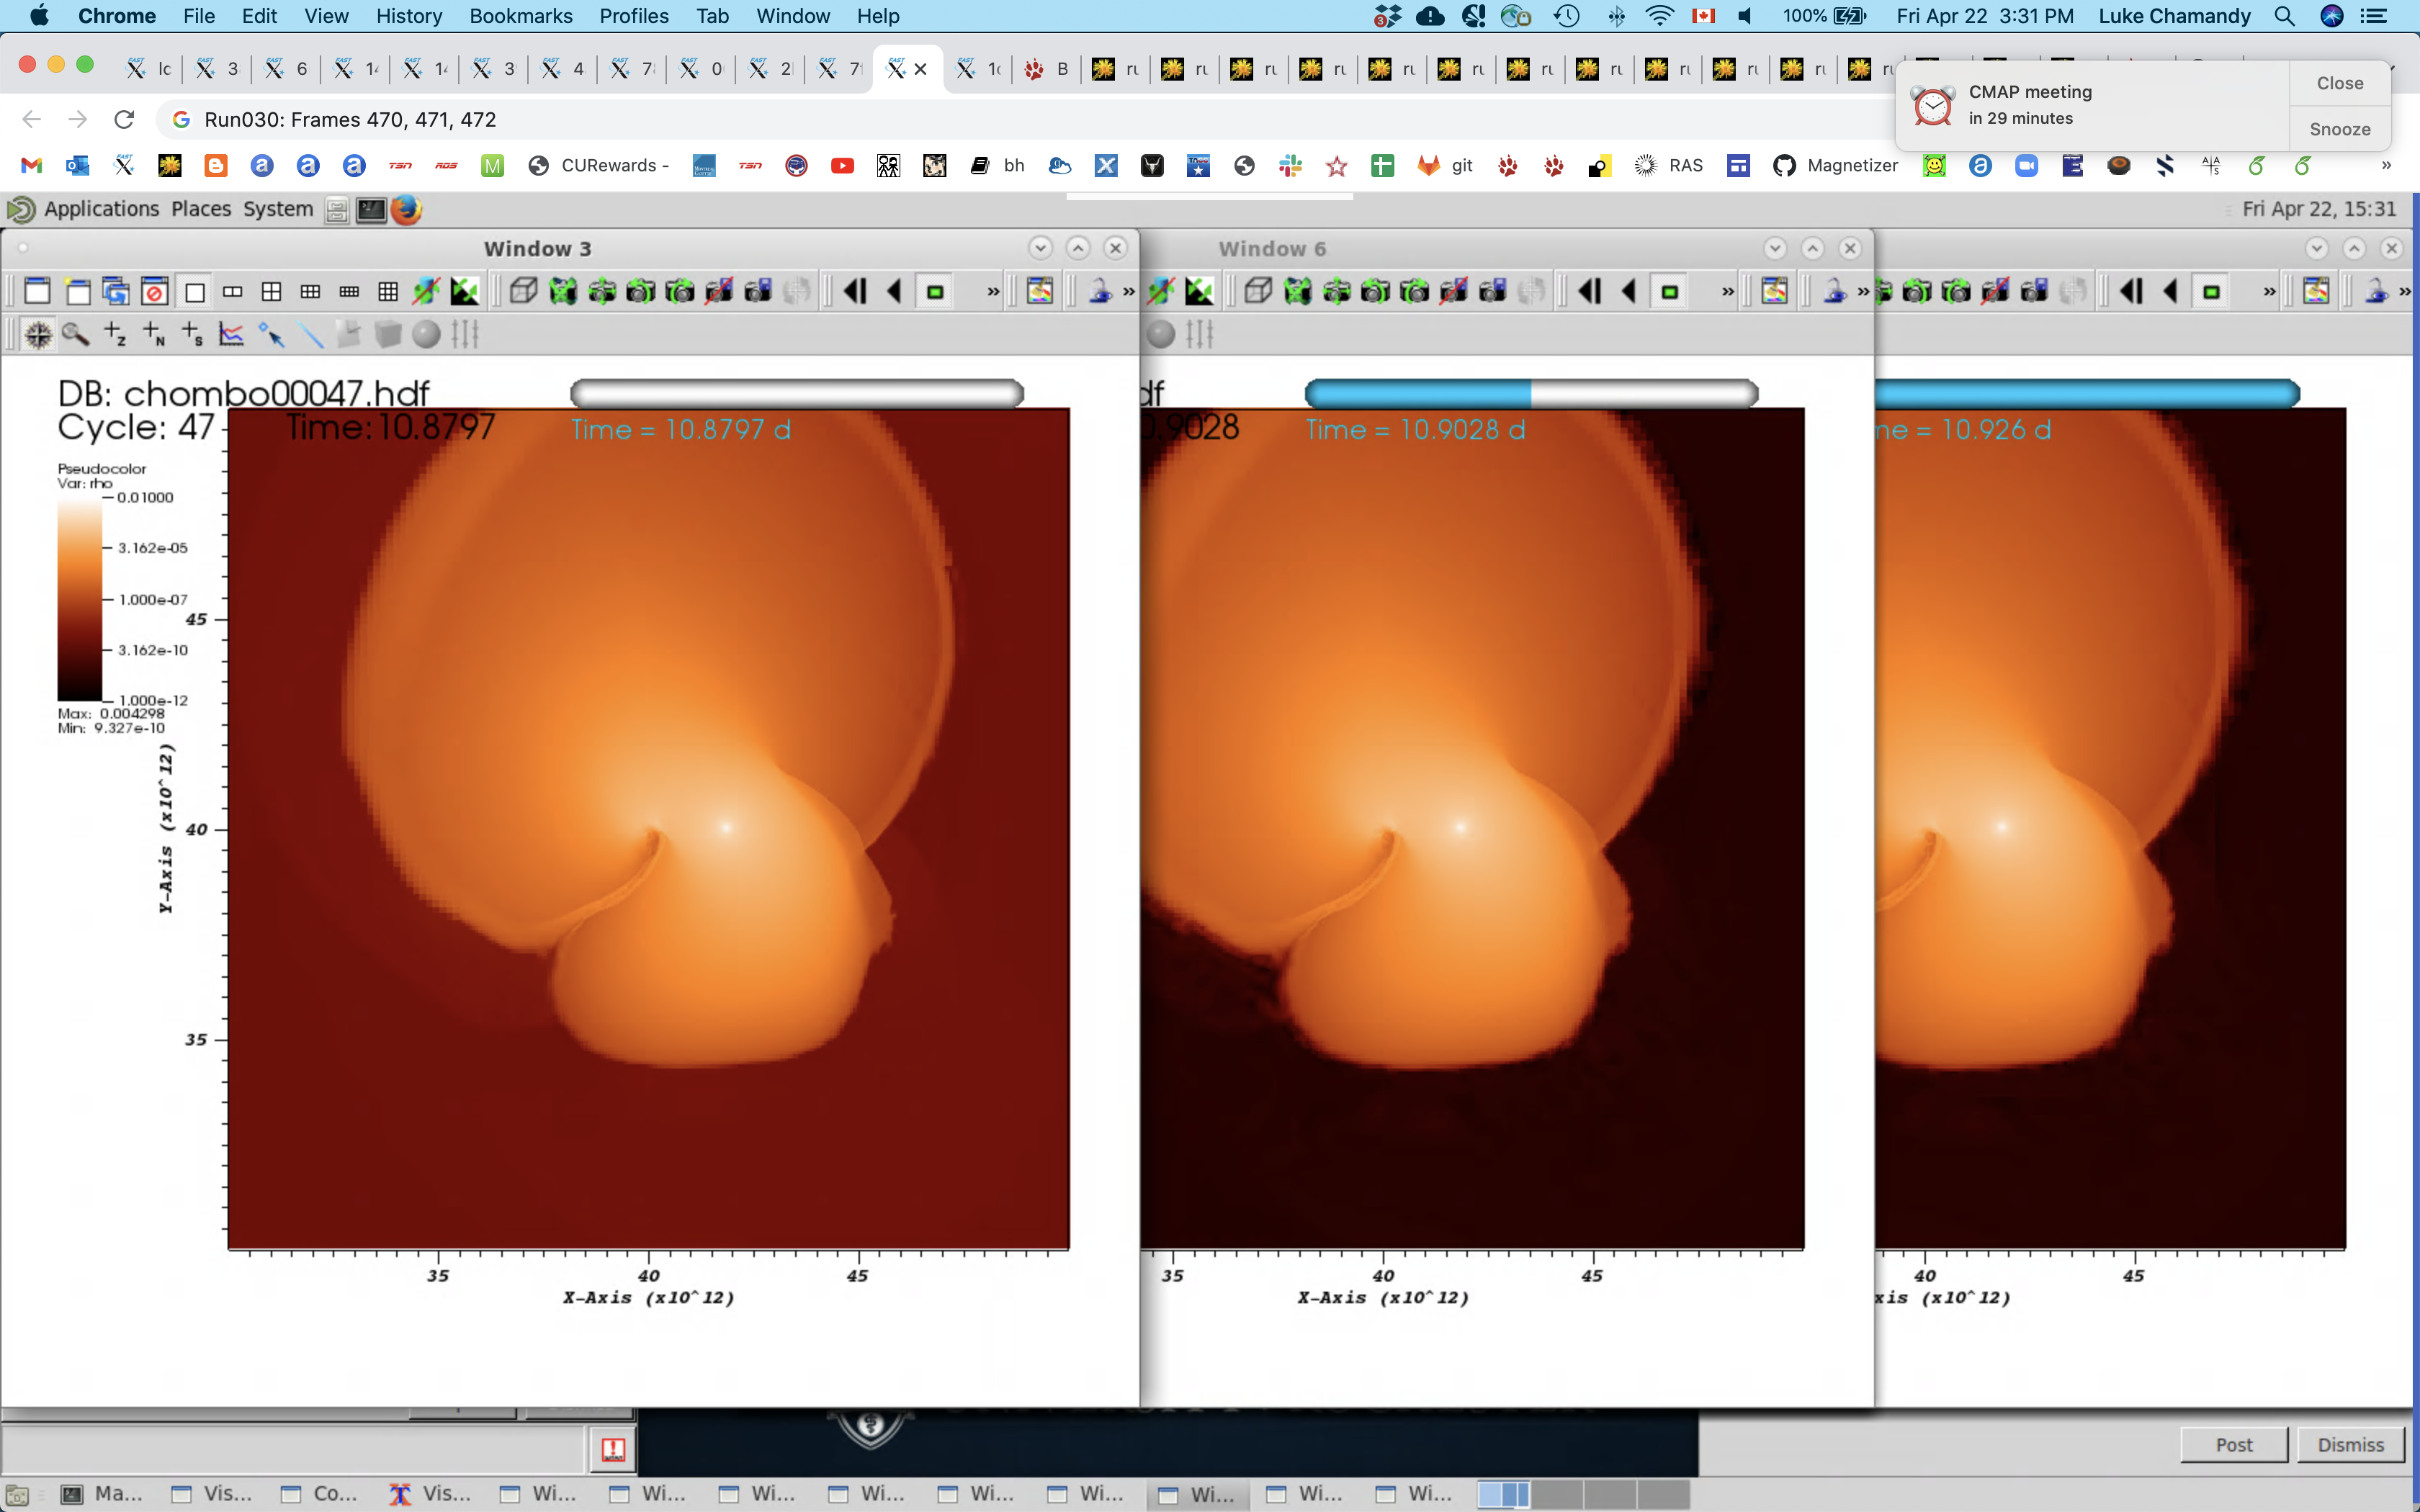Click the Dismiss button
Viewport: 2420px width, 1512px height.
2350,1445
